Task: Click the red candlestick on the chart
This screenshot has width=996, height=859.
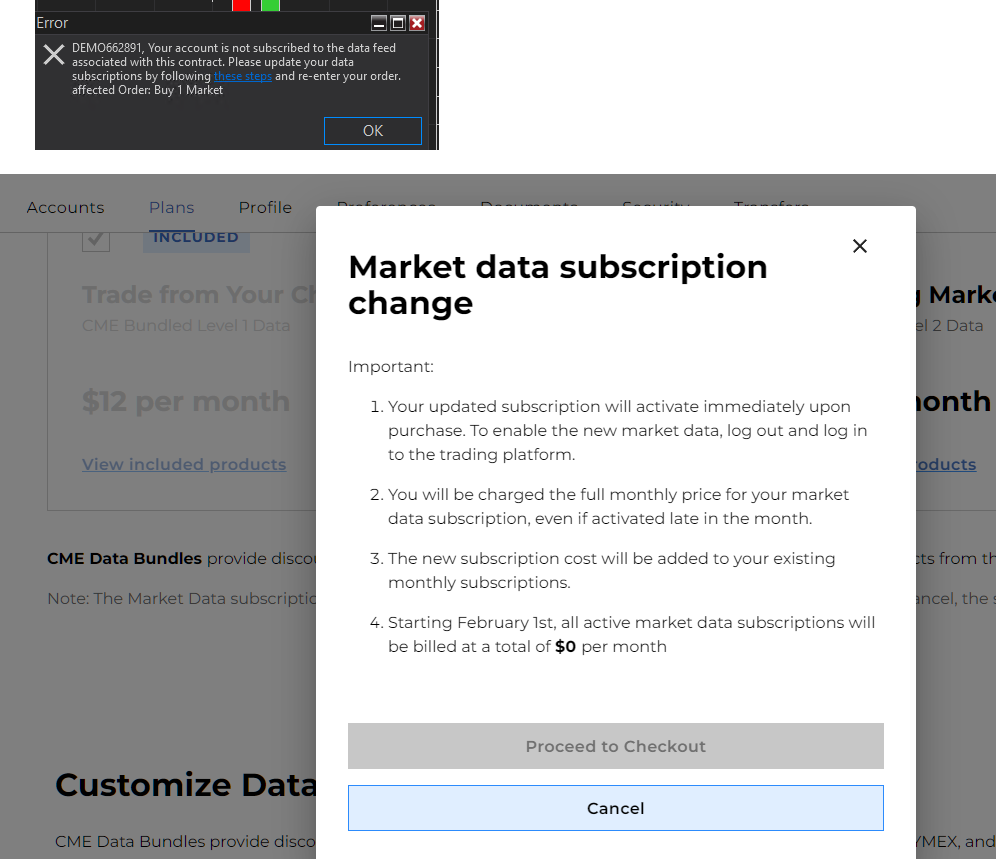Action: (x=241, y=6)
